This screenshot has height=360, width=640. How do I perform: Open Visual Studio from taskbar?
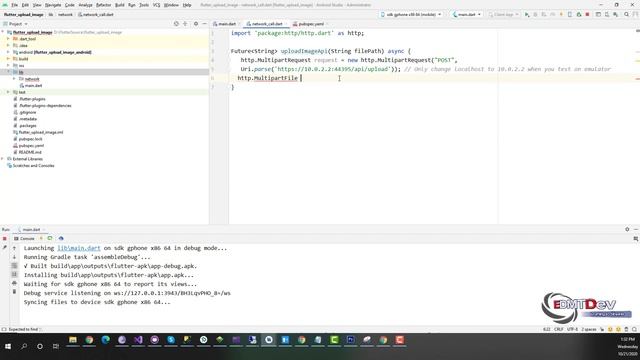click(138, 340)
